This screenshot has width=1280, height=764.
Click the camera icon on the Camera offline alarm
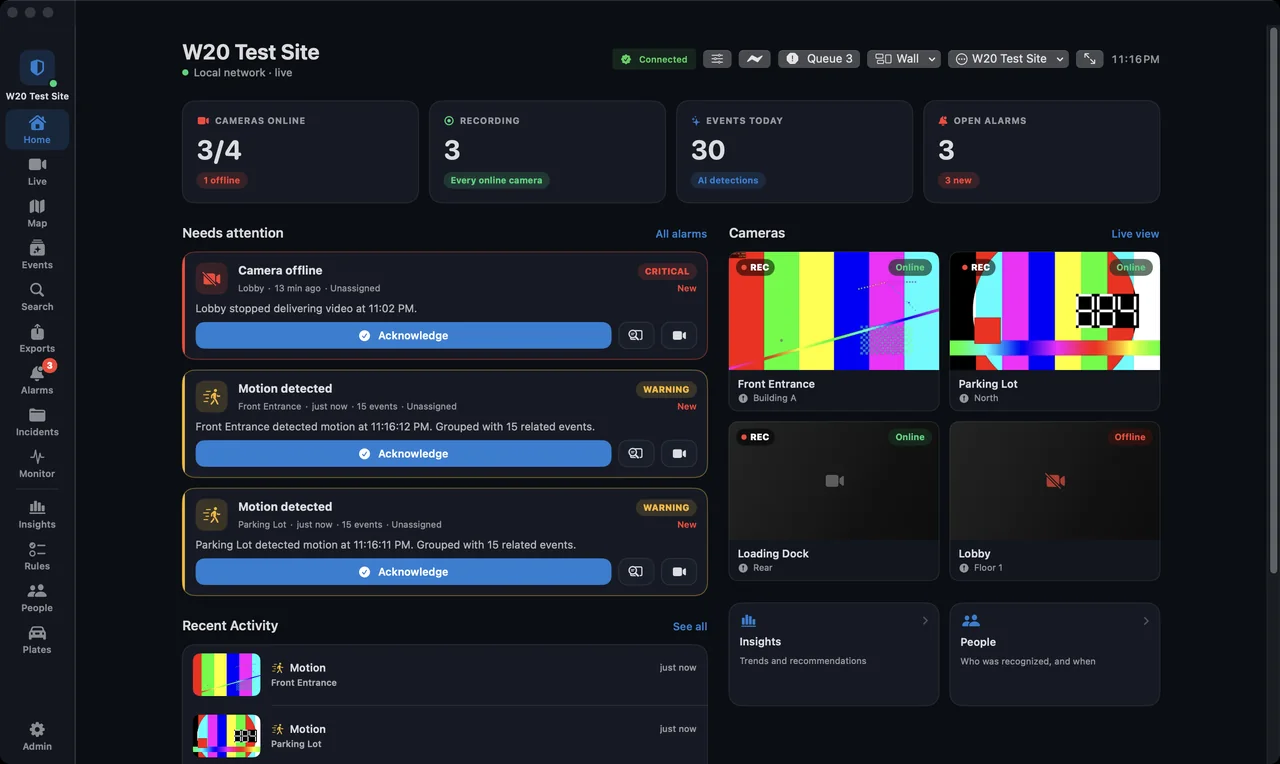click(x=679, y=336)
